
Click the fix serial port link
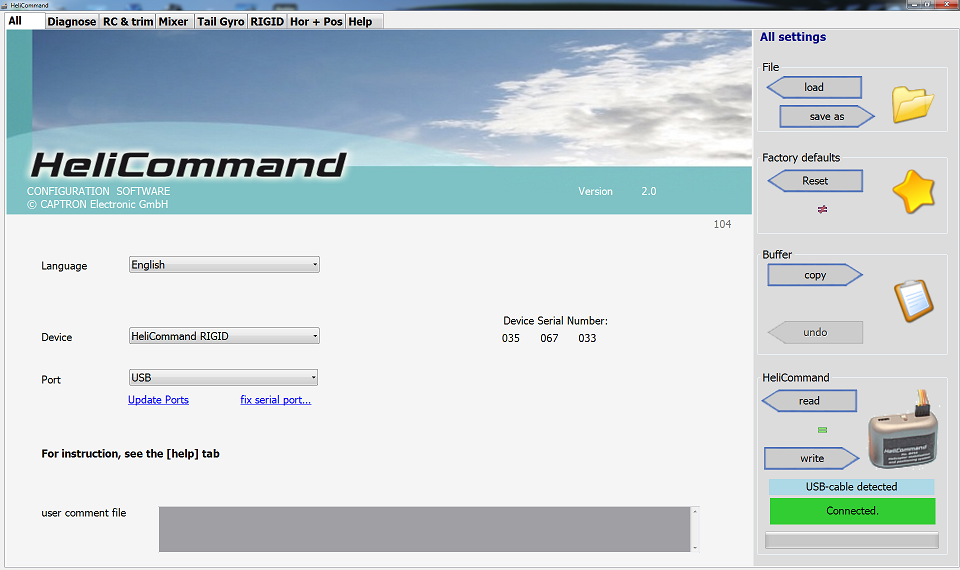coord(276,400)
